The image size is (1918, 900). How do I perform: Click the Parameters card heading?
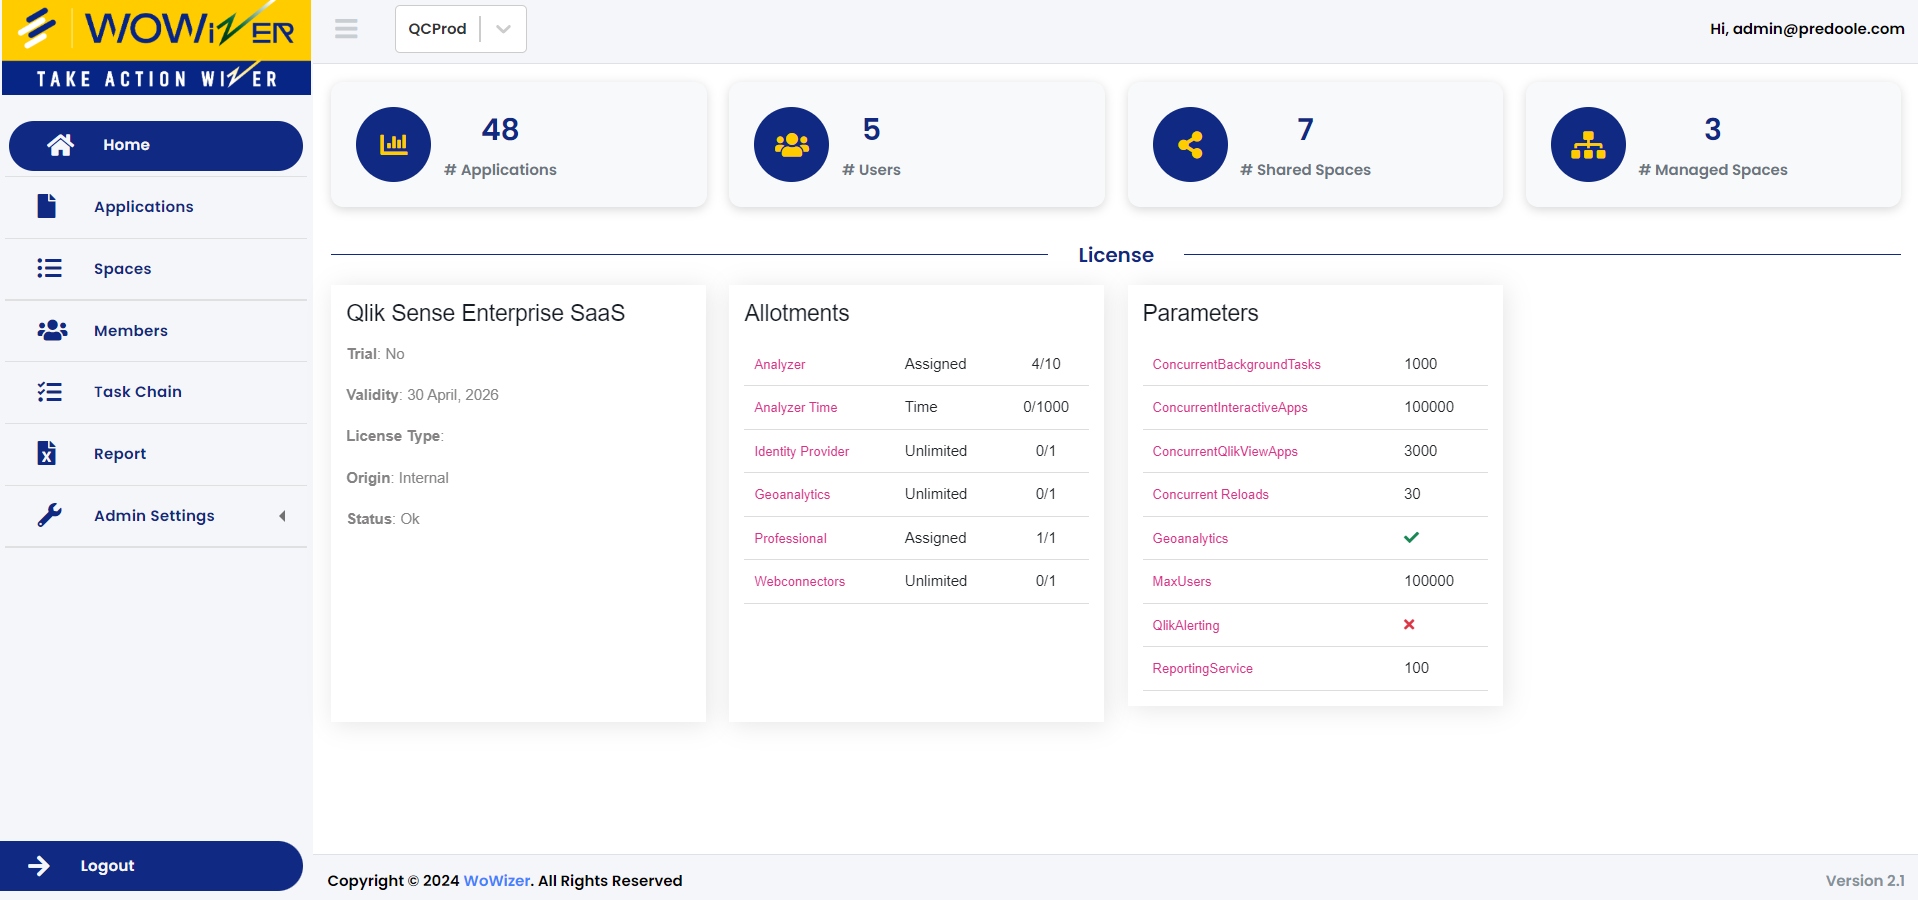pos(1200,313)
